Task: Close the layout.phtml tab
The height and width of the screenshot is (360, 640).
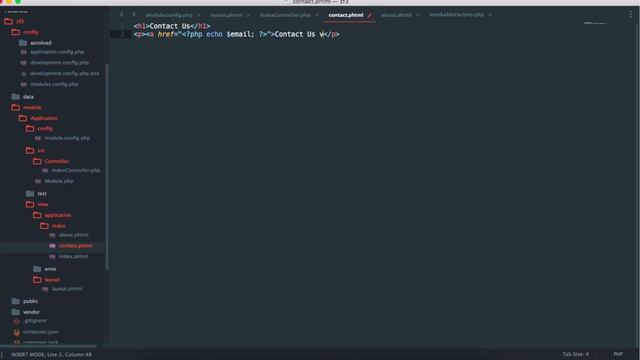Action: pyautogui.click(x=248, y=15)
